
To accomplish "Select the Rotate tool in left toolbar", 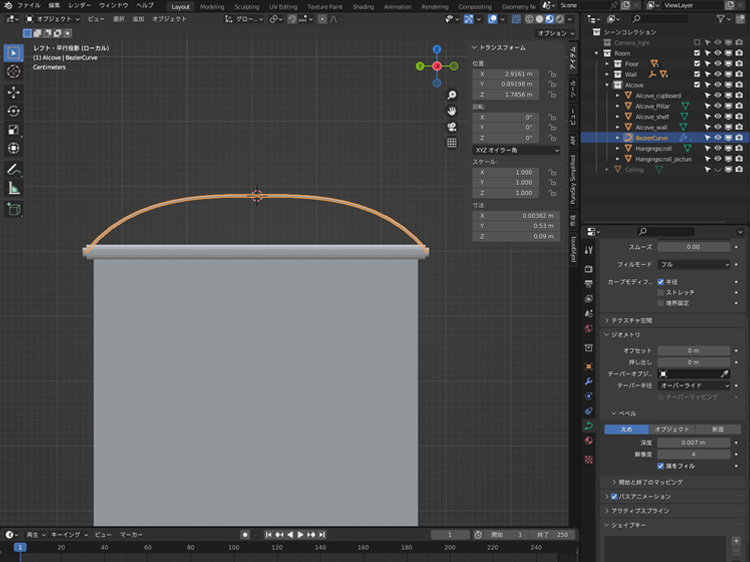I will click(14, 110).
